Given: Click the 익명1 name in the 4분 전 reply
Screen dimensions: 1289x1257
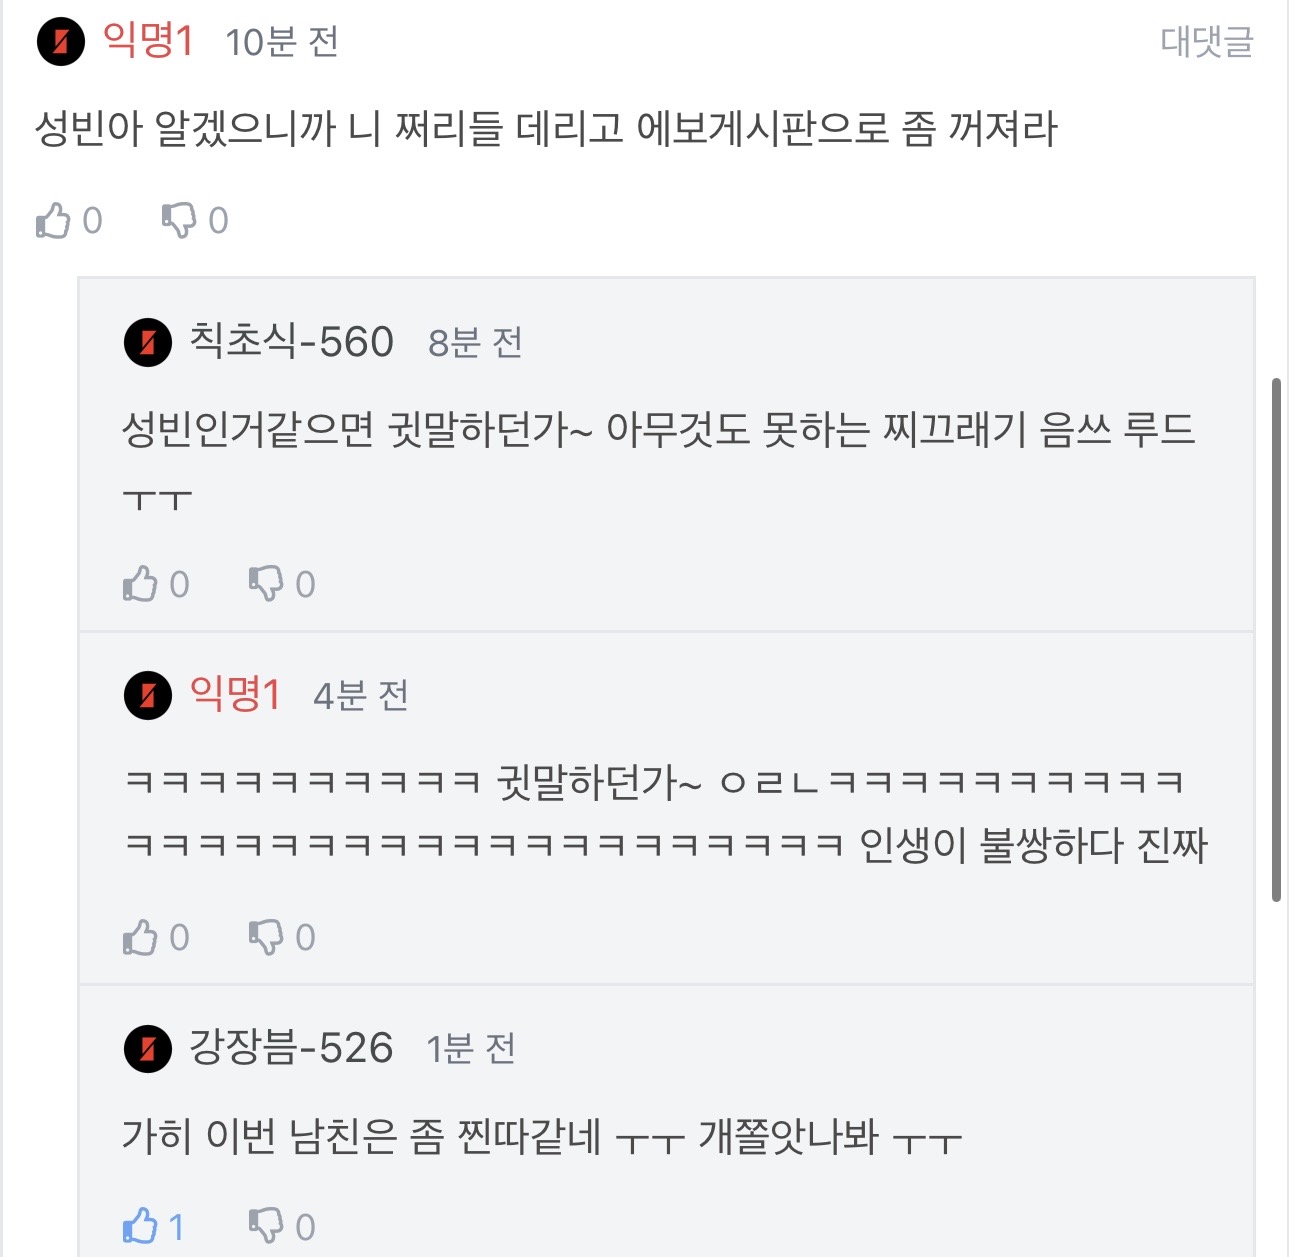Looking at the screenshot, I should [235, 694].
